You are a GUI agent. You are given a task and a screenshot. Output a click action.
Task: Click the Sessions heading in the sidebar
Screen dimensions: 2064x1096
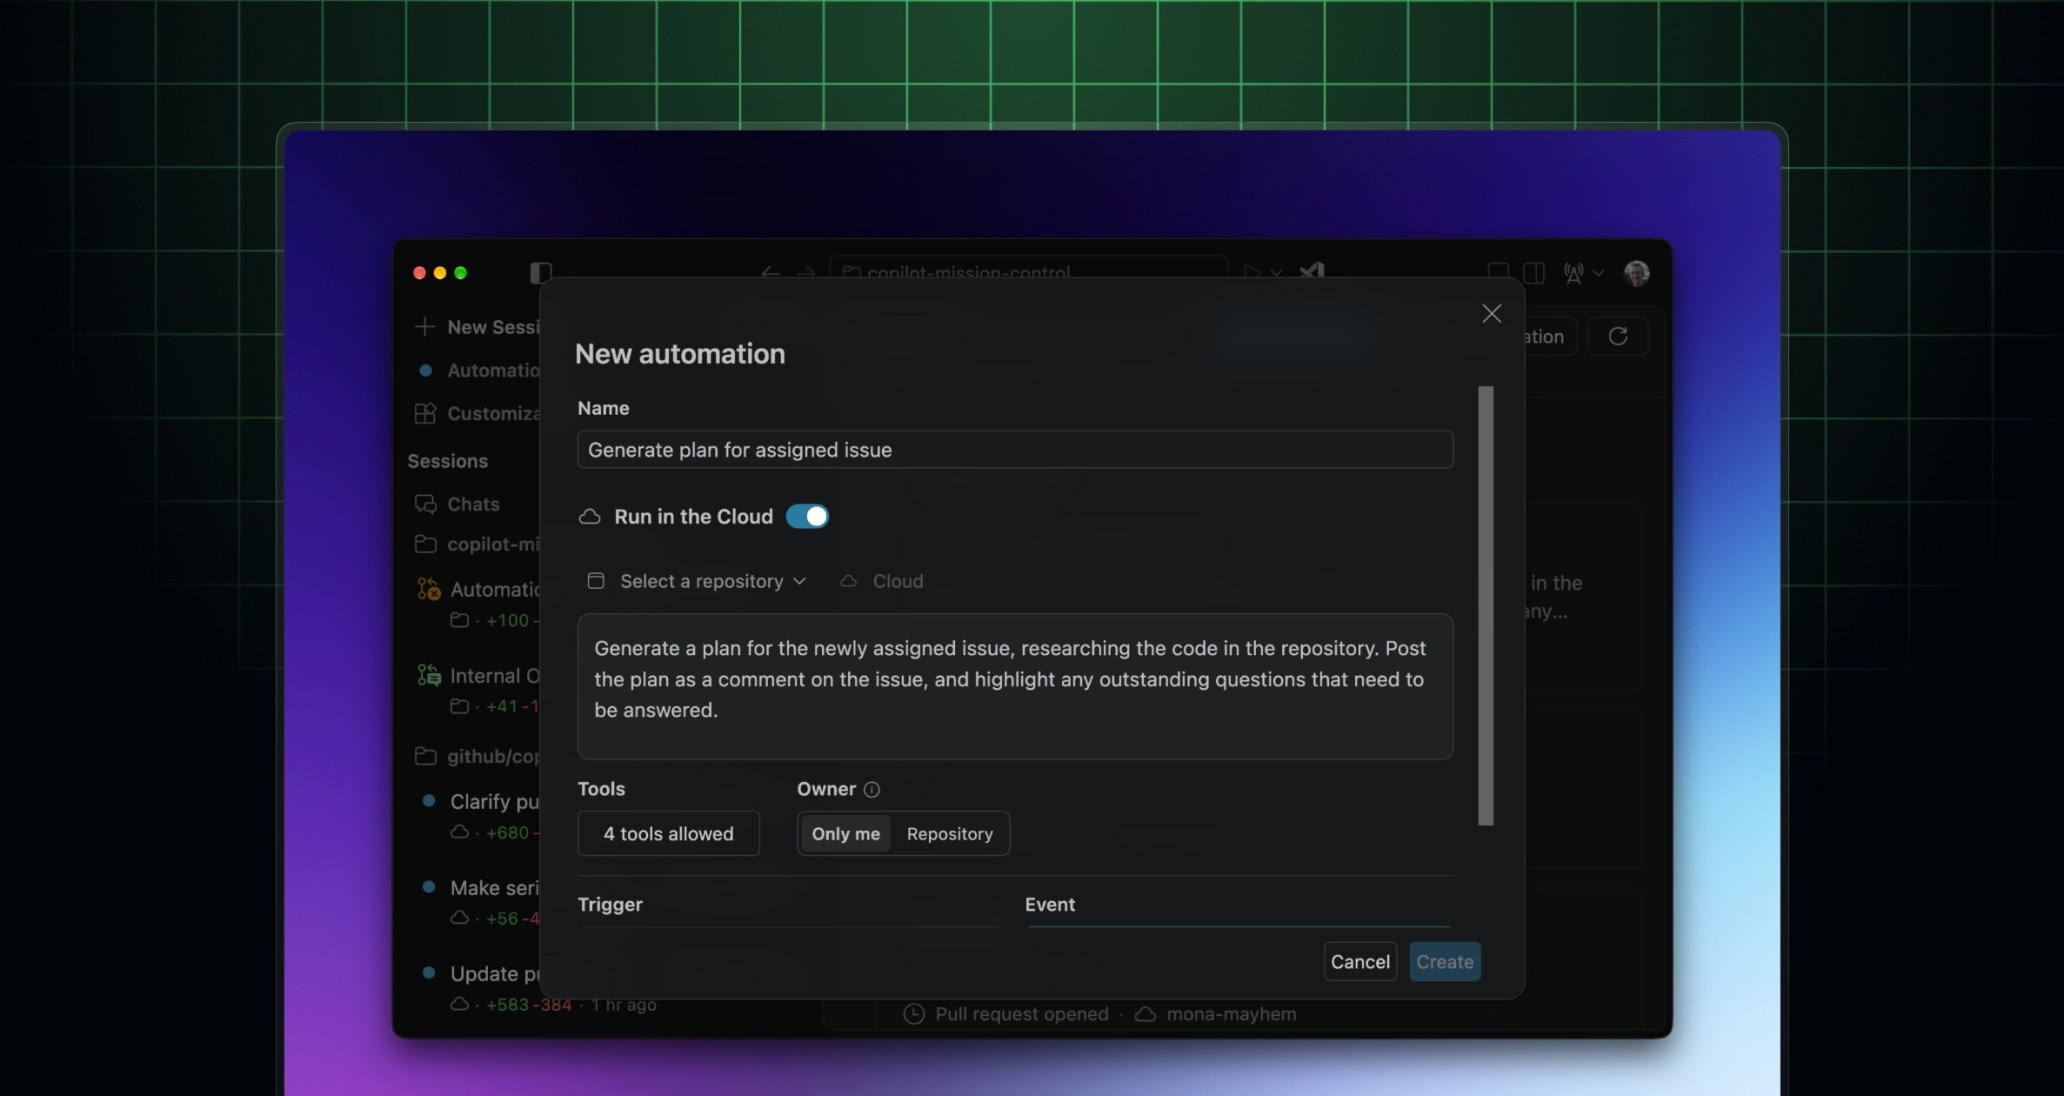pyautogui.click(x=448, y=461)
